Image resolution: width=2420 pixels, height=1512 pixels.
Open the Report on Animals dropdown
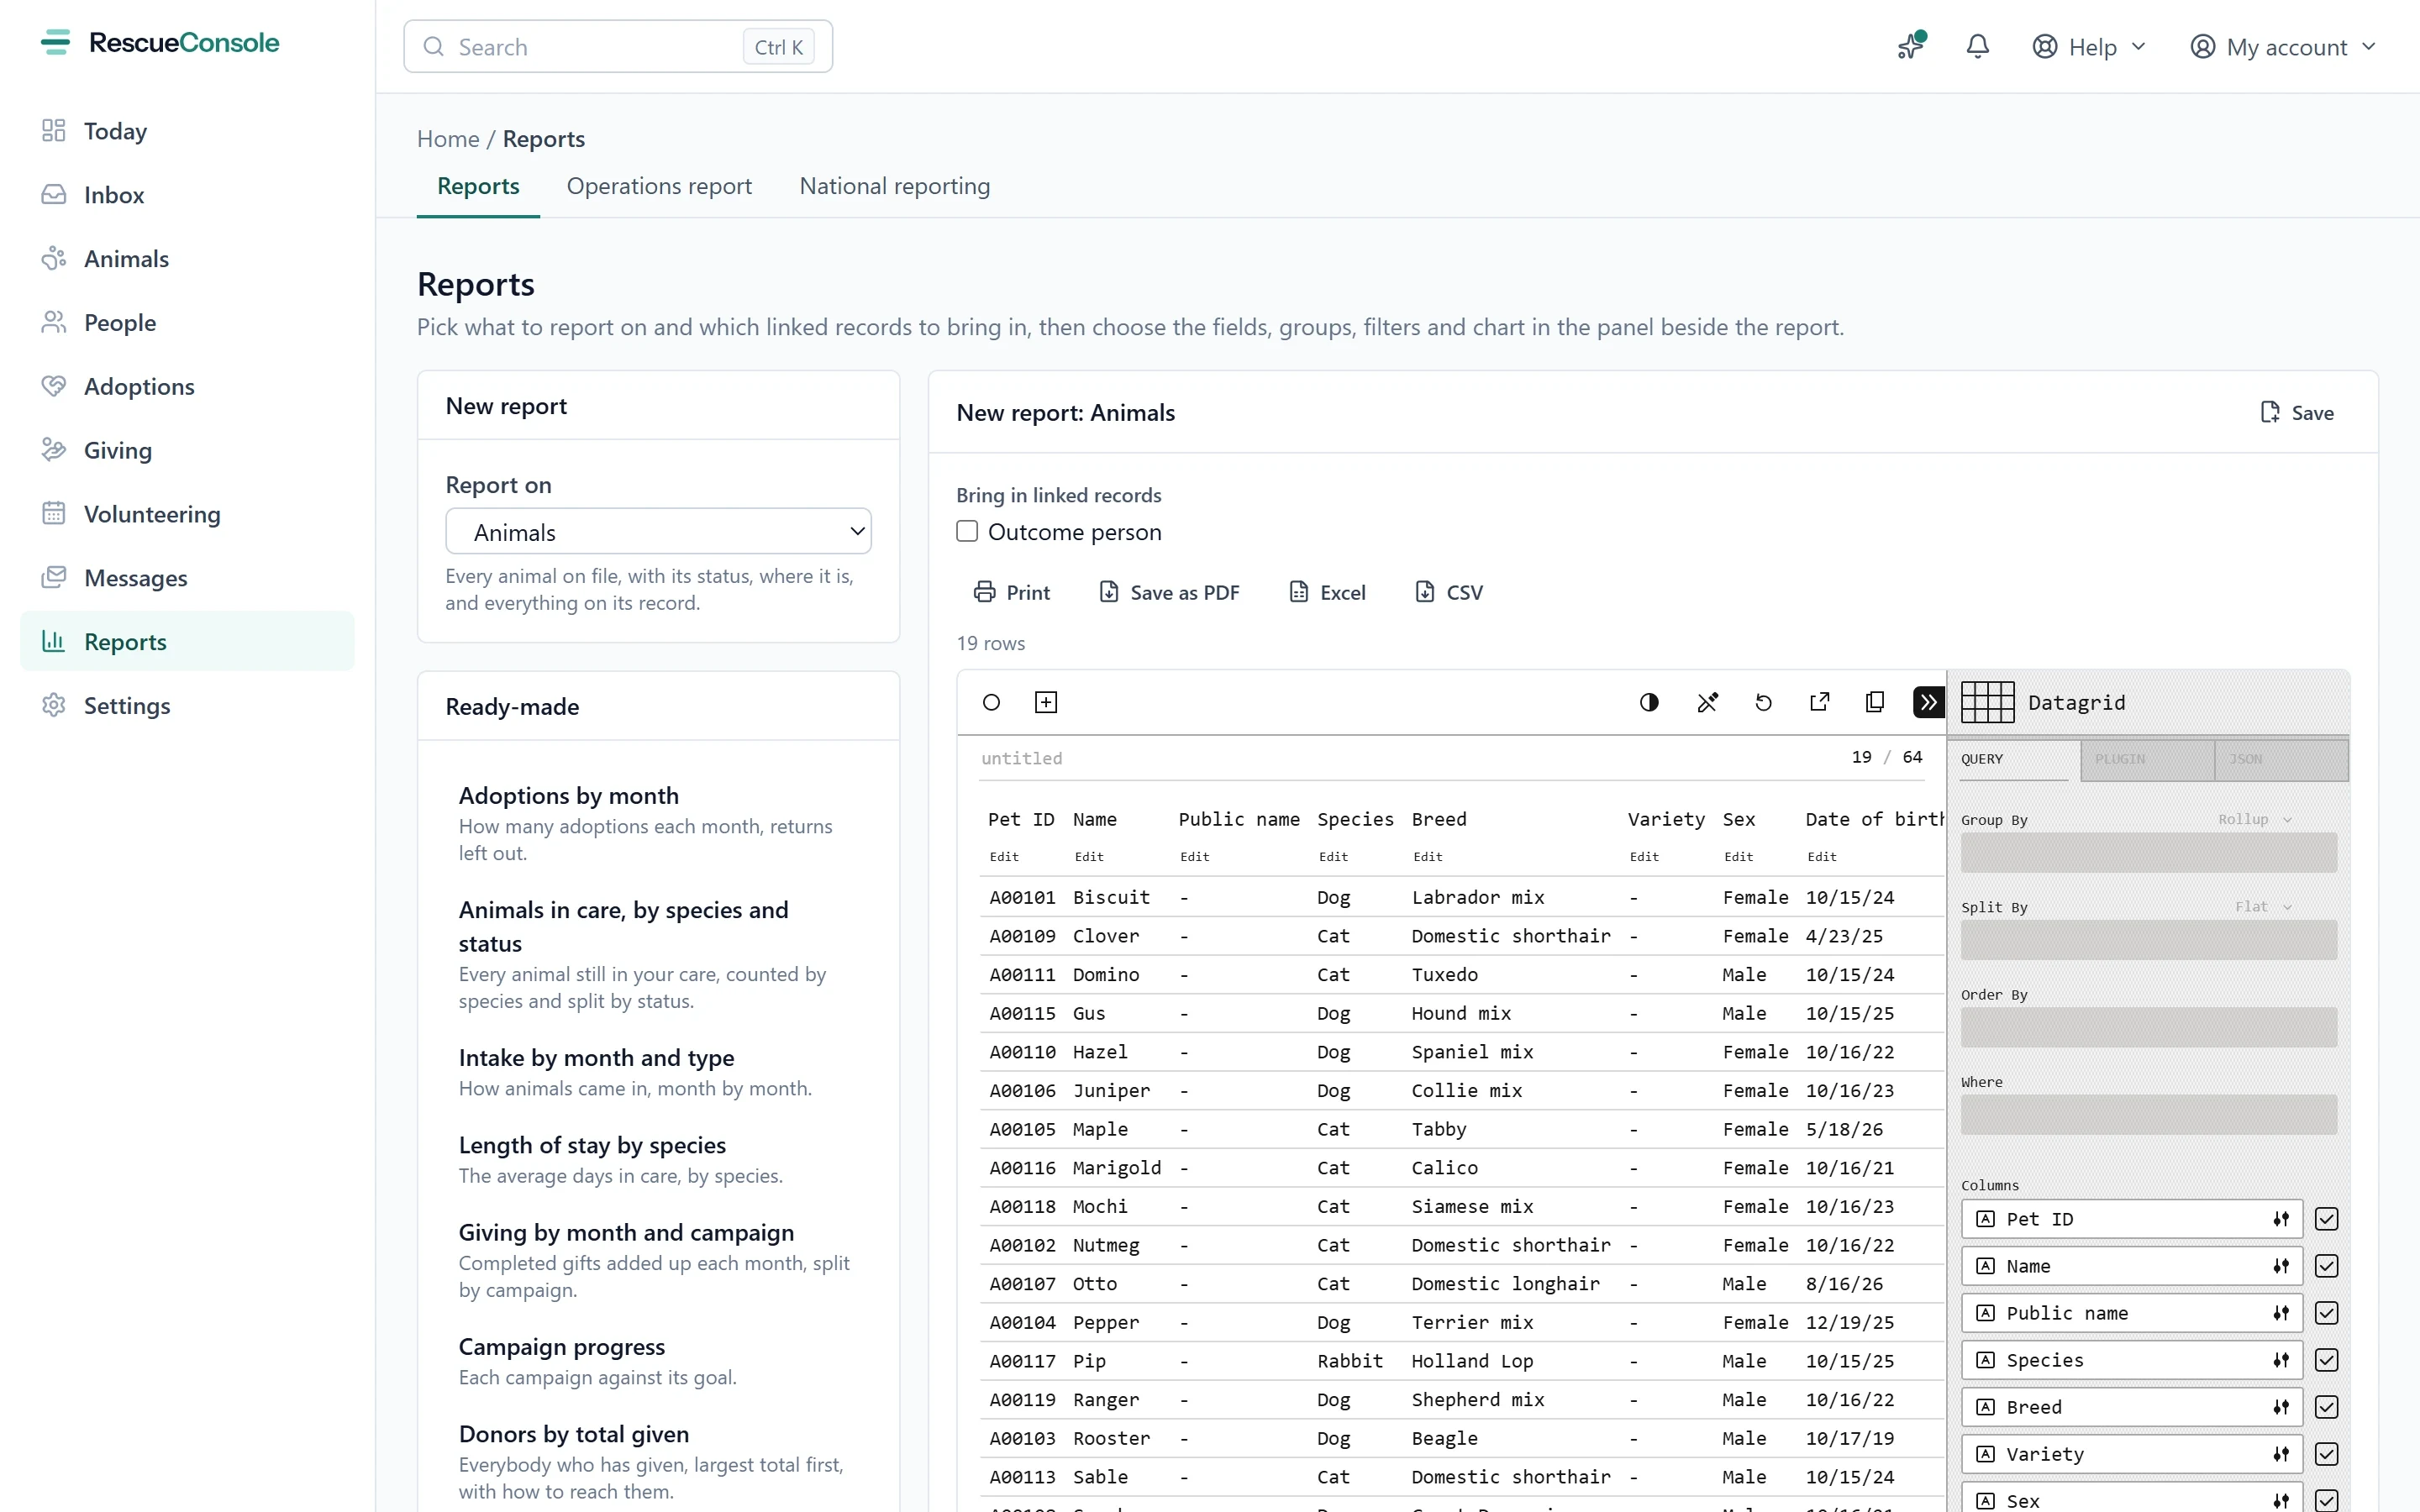[658, 531]
